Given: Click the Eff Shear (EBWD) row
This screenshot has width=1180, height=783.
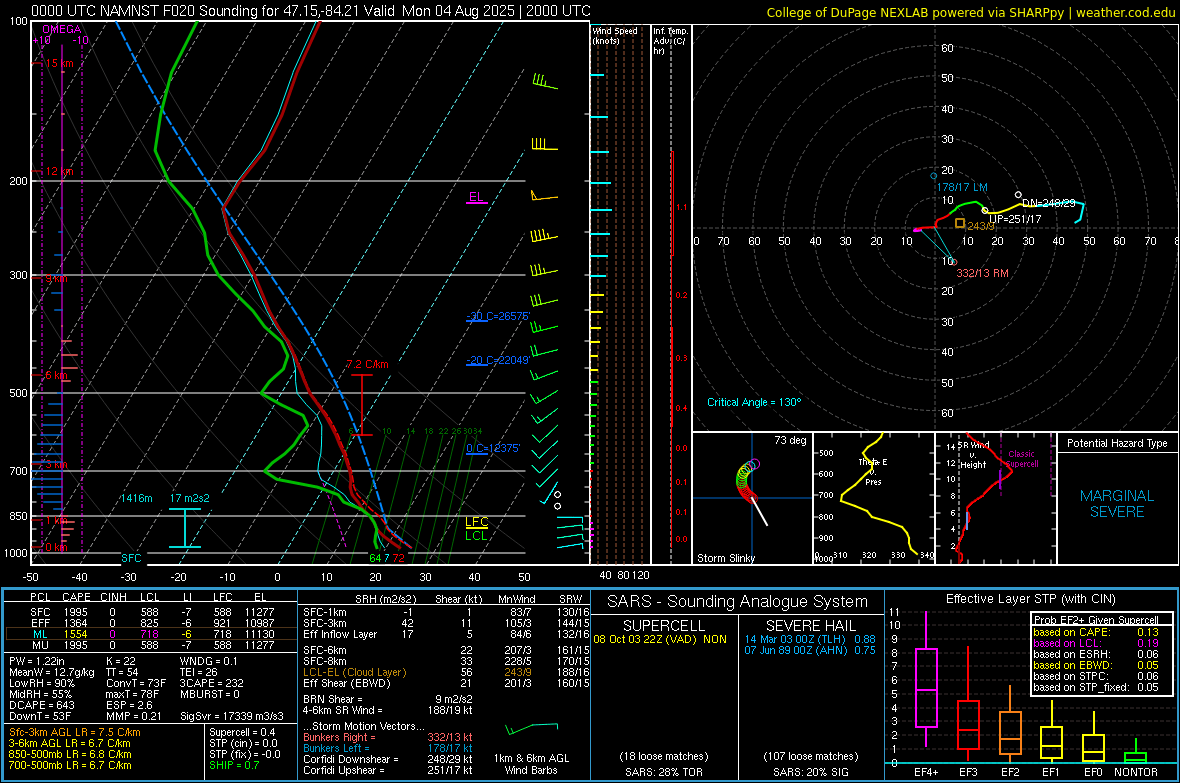Looking at the screenshot, I should pyautogui.click(x=446, y=683).
